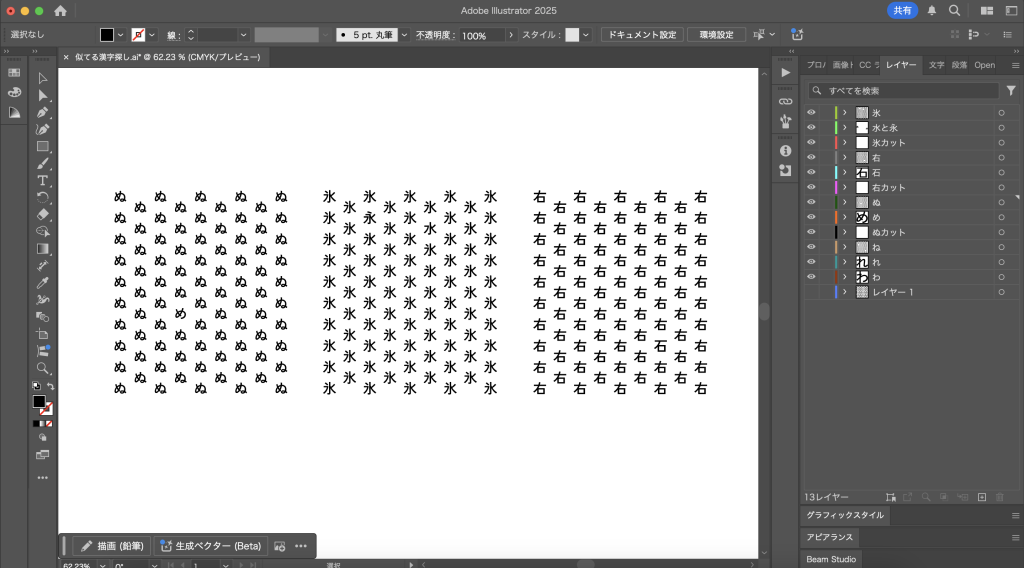Image resolution: width=1024 pixels, height=568 pixels.
Task: Select the Rectangle tool
Action: 42,146
